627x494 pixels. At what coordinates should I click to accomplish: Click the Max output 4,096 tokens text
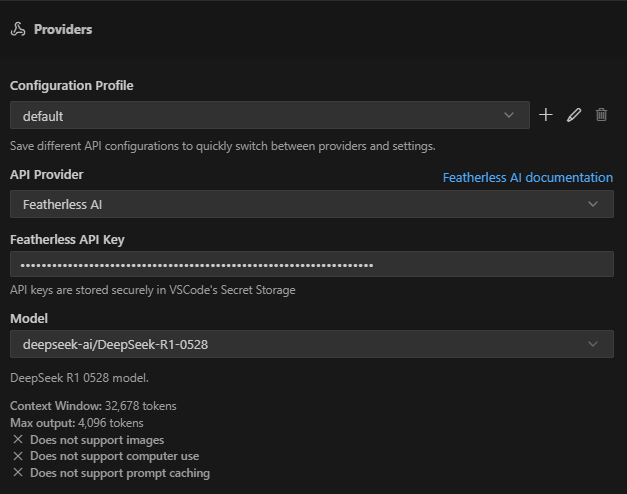77,423
